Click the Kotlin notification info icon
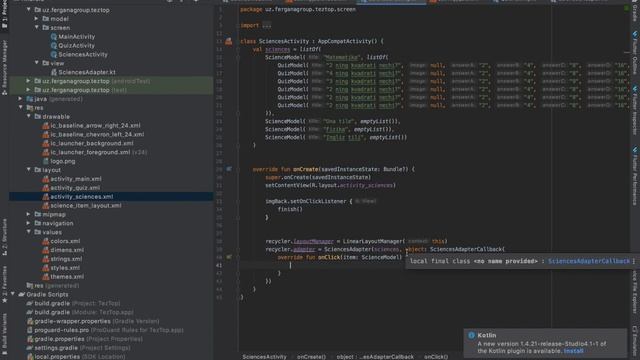This screenshot has height=360, width=640. tap(471, 335)
